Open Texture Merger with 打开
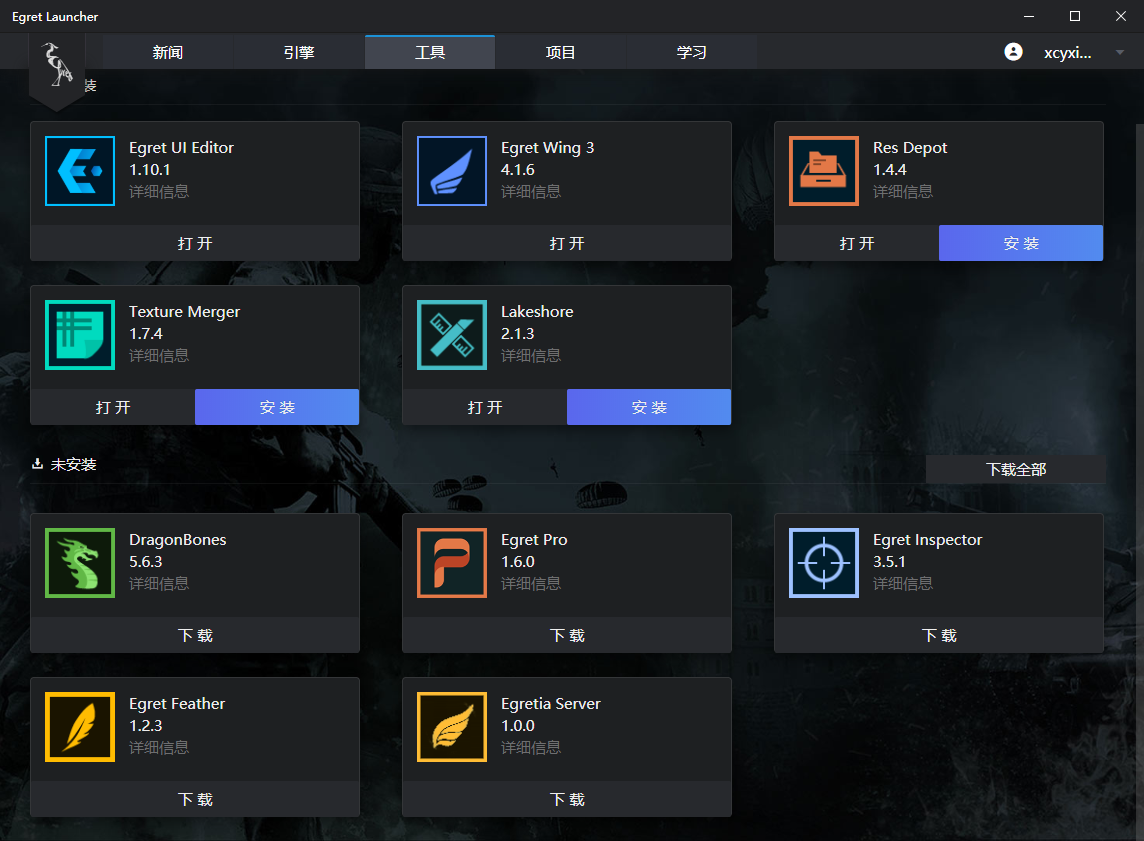Viewport: 1144px width, 841px height. 113,407
